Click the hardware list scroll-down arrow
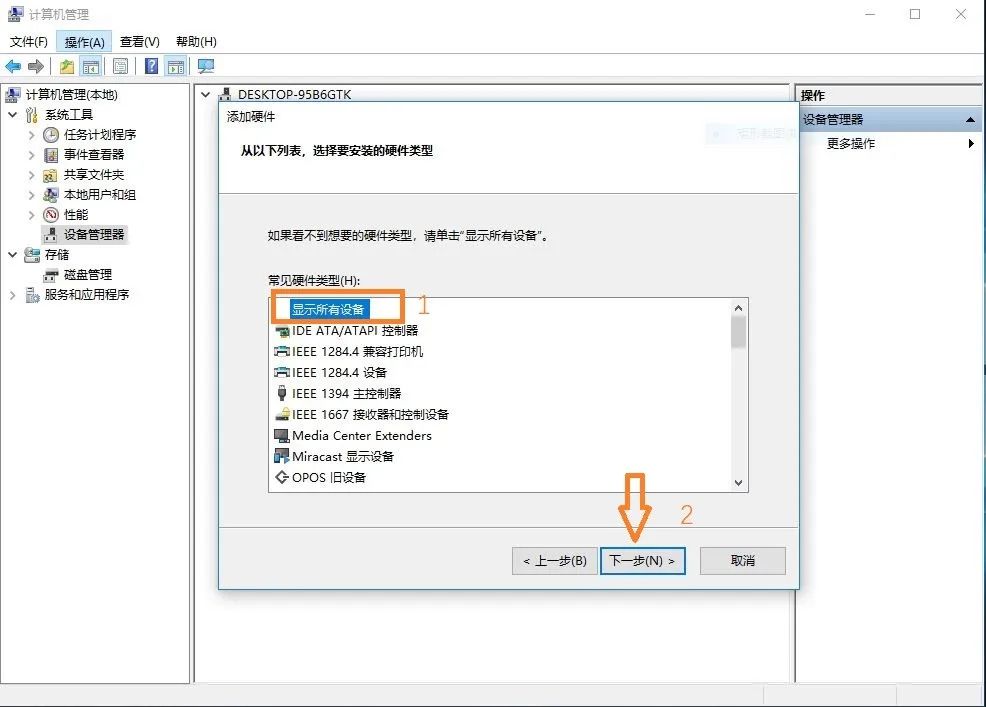The width and height of the screenshot is (986, 707). click(738, 483)
